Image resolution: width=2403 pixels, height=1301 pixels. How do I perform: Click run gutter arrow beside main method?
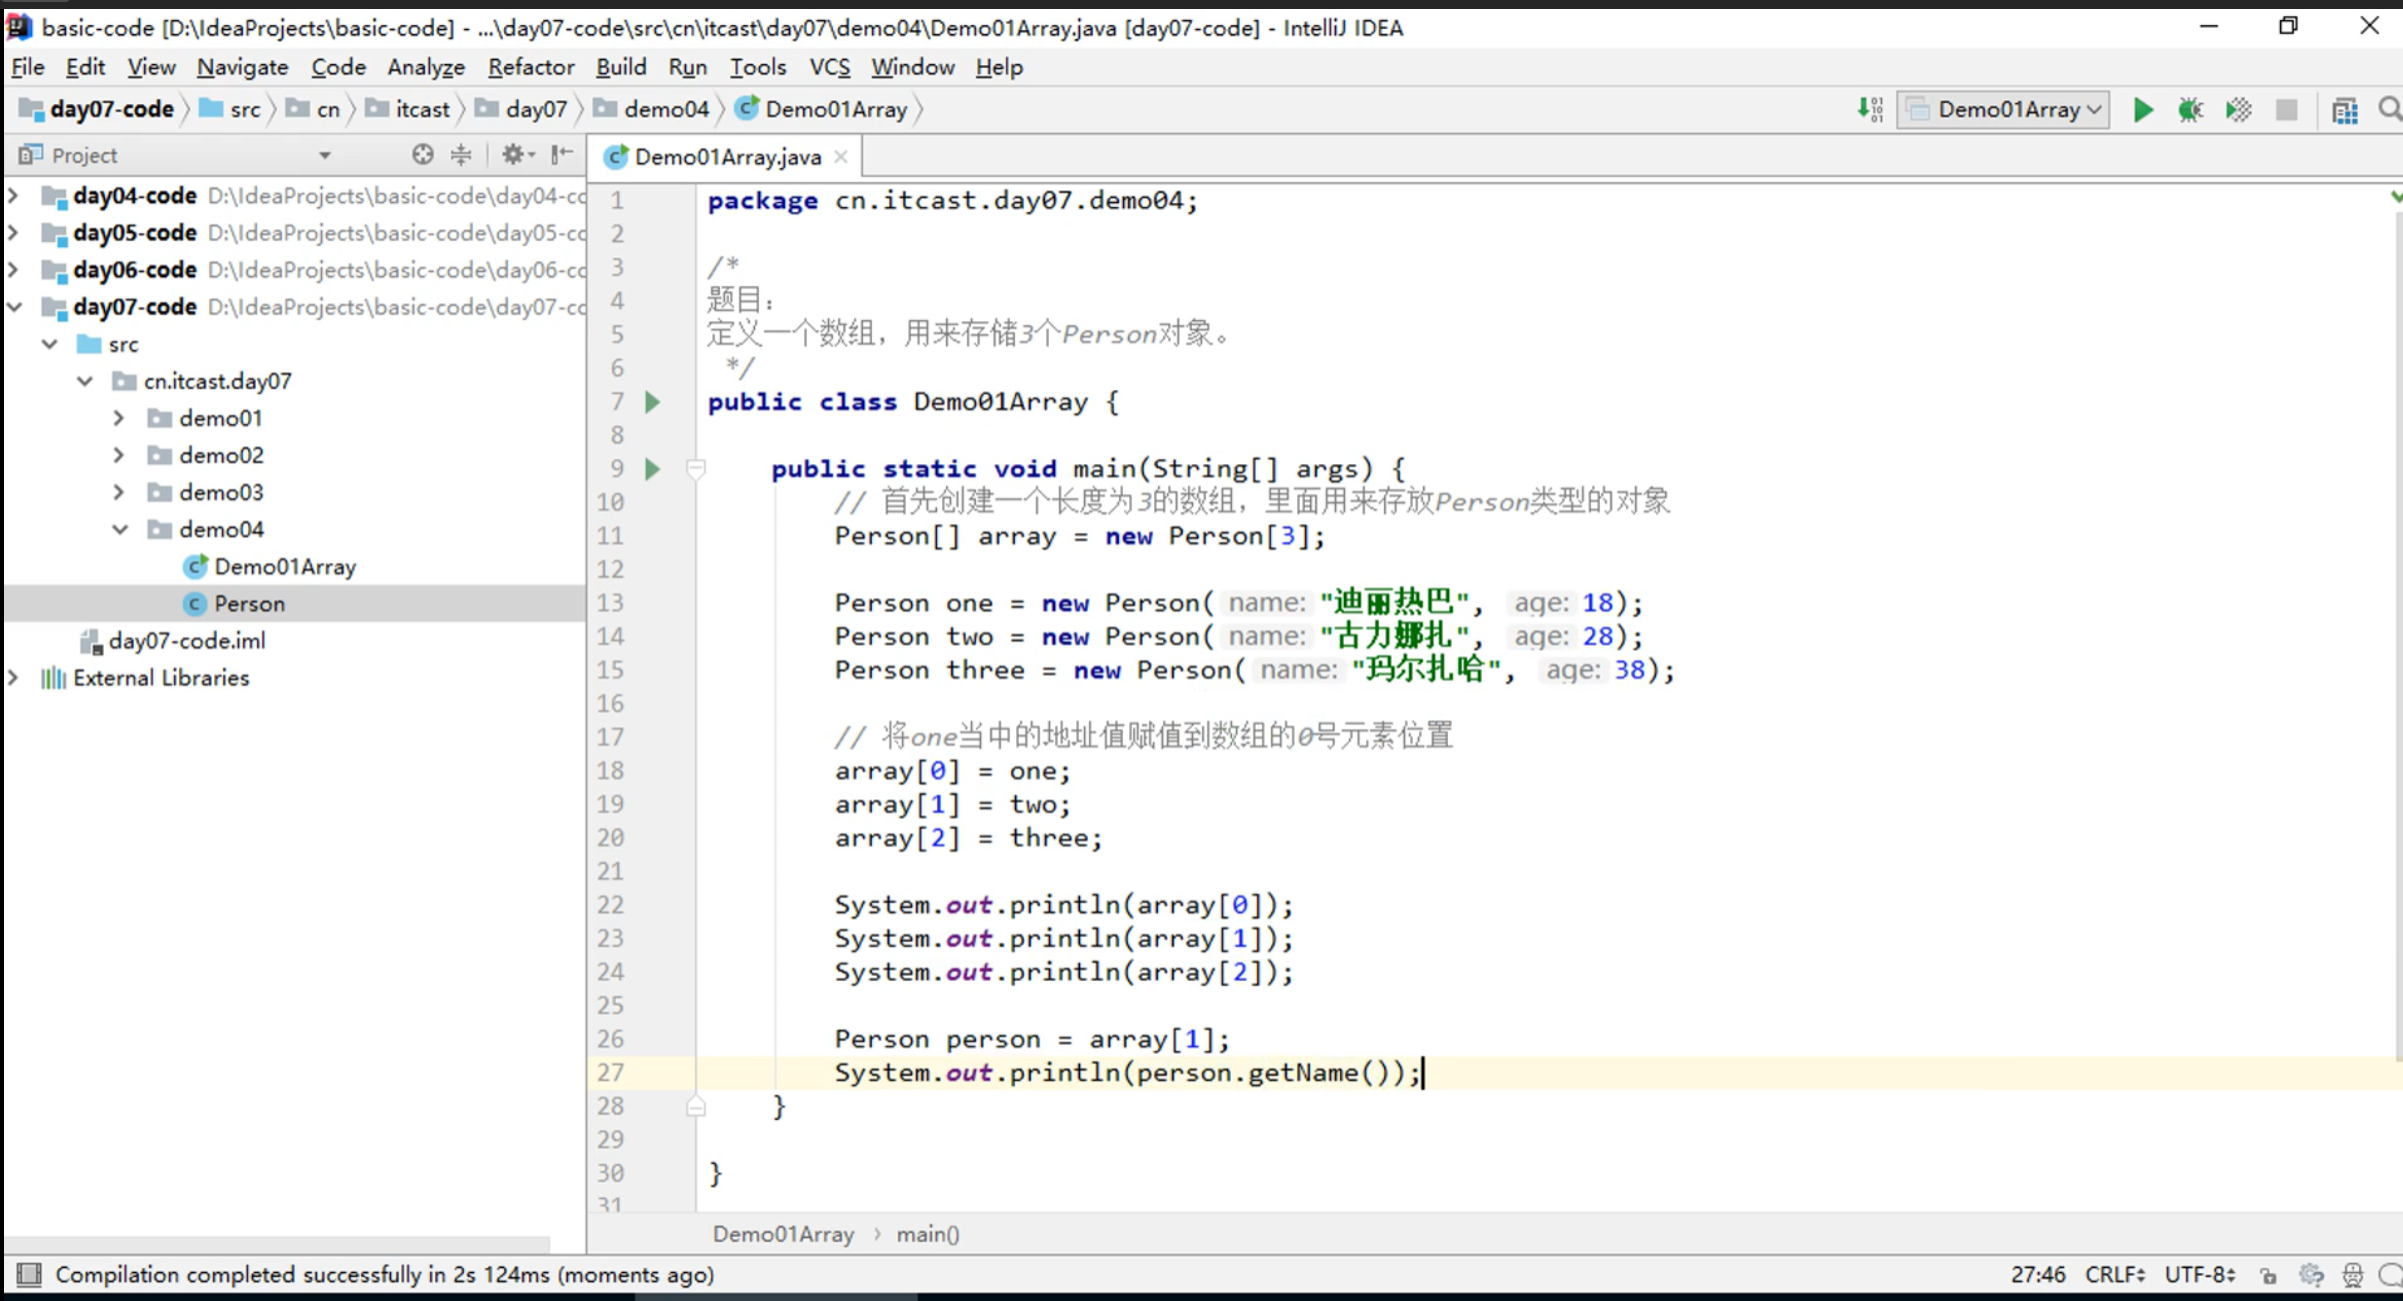(x=652, y=468)
